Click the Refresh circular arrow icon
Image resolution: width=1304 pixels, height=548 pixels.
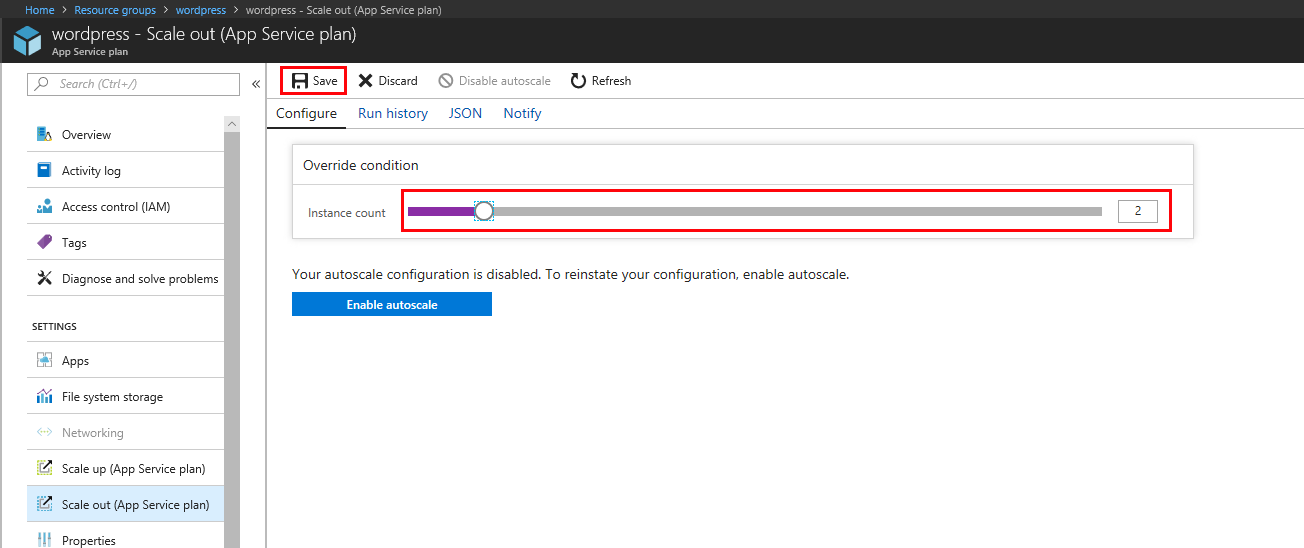point(578,81)
